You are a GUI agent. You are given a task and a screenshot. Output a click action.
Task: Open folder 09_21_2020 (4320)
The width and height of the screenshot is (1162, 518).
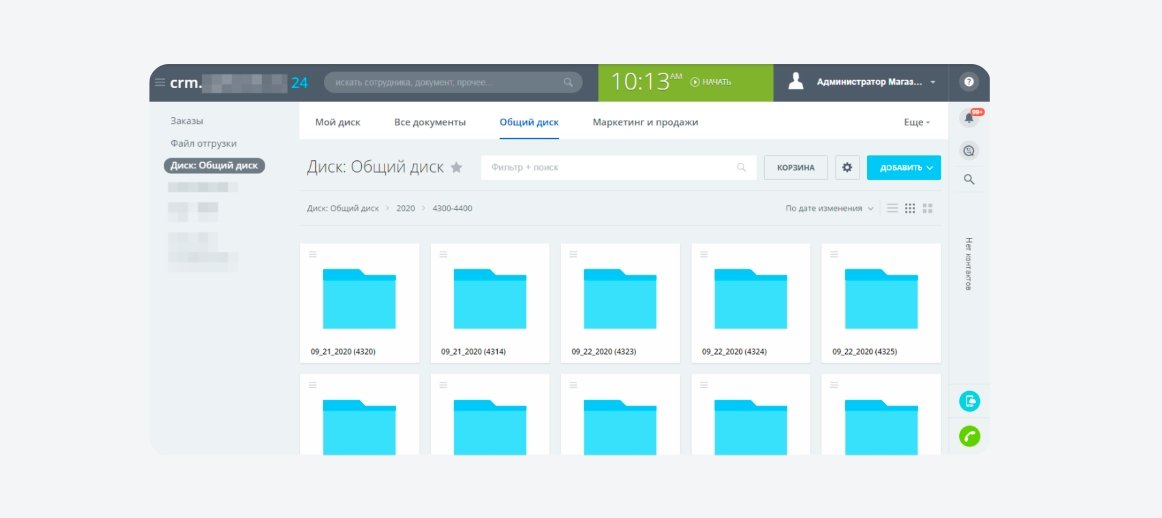tap(359, 299)
